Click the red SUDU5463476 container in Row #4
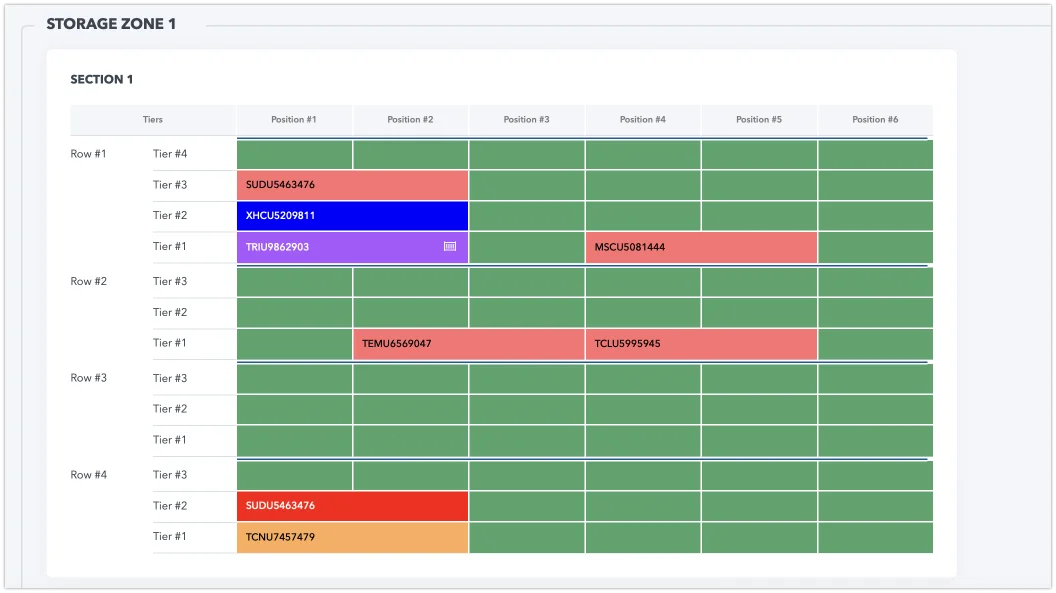 click(x=352, y=506)
